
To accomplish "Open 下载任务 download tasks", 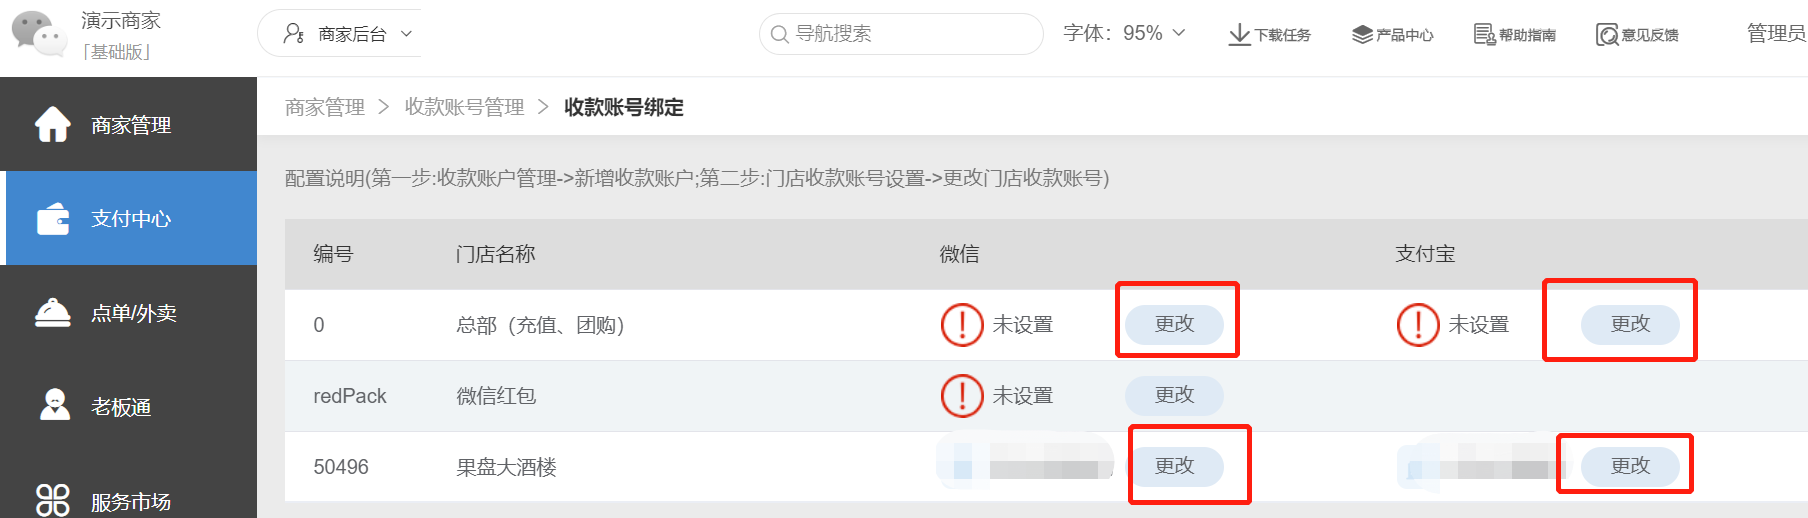I will [1269, 34].
